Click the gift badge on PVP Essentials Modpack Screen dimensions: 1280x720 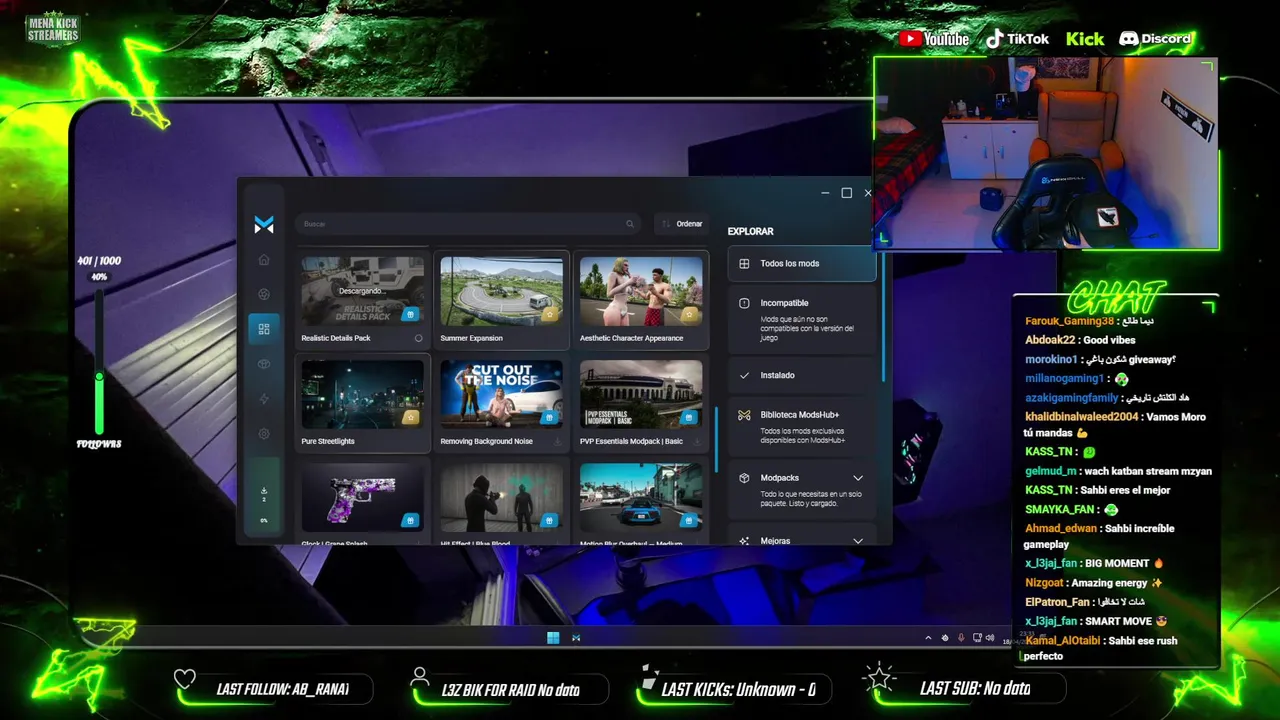click(688, 417)
